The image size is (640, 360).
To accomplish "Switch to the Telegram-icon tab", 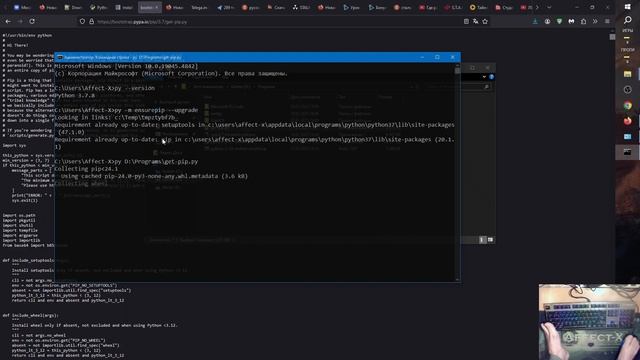I will (x=226, y=7).
